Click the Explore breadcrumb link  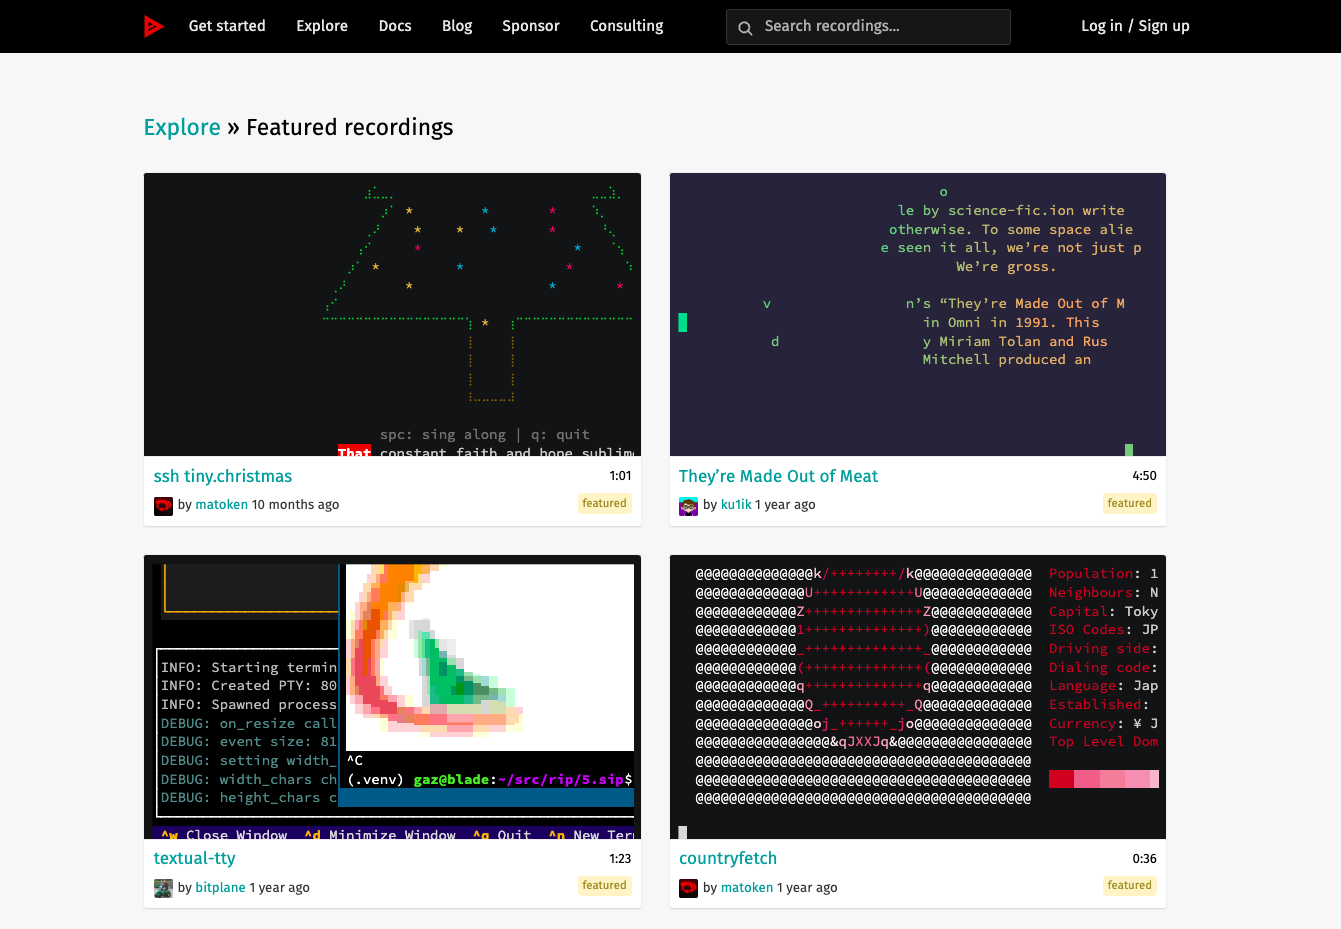(182, 128)
